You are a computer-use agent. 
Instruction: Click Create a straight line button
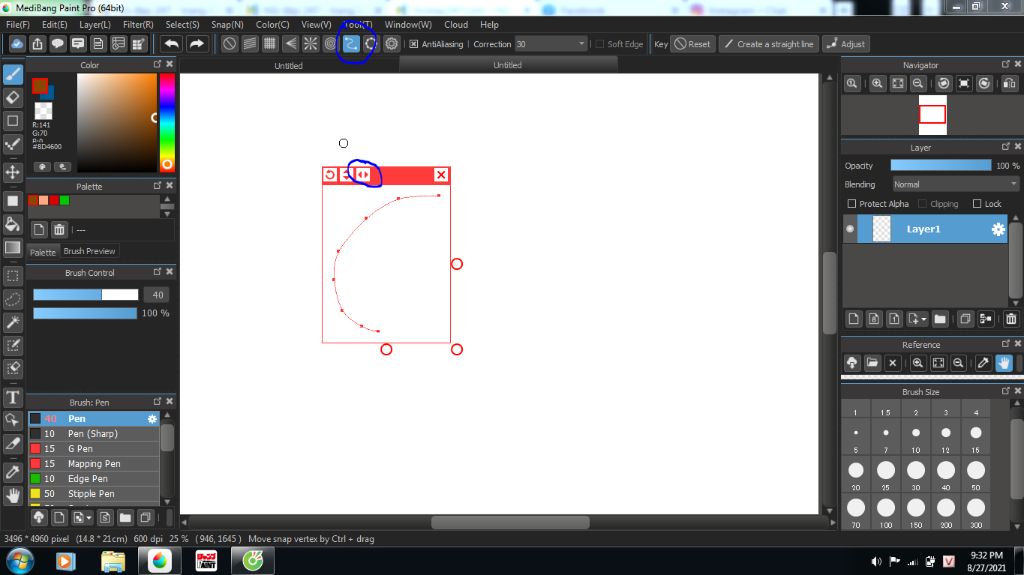(769, 44)
